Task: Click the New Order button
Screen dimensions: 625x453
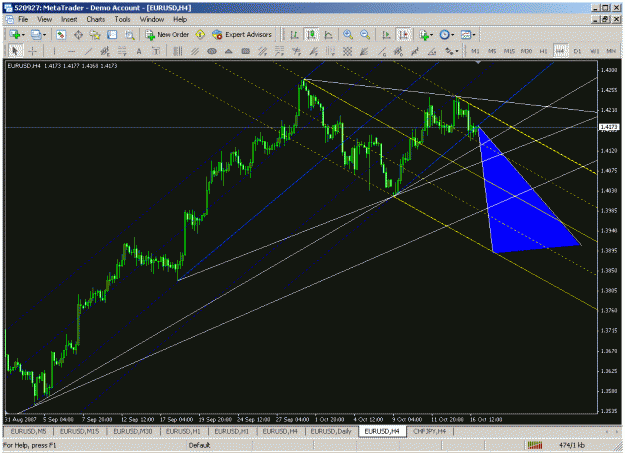Action: click(167, 35)
